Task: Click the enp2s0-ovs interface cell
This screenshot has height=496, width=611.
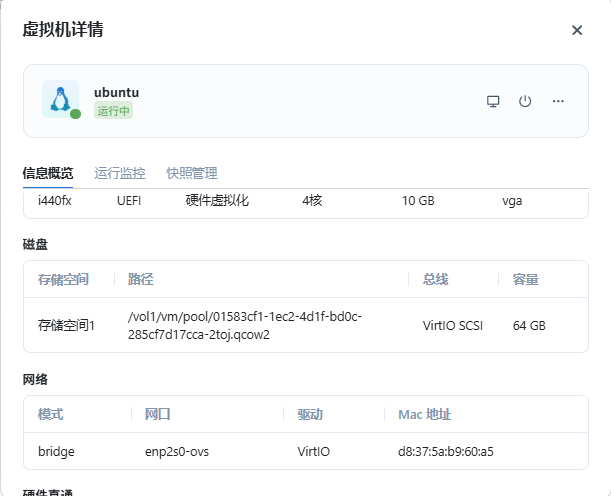Action: tap(177, 452)
